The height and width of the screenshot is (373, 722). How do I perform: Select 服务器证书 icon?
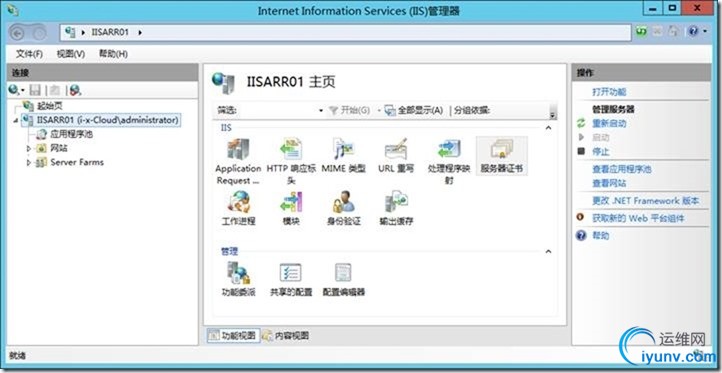tap(501, 156)
